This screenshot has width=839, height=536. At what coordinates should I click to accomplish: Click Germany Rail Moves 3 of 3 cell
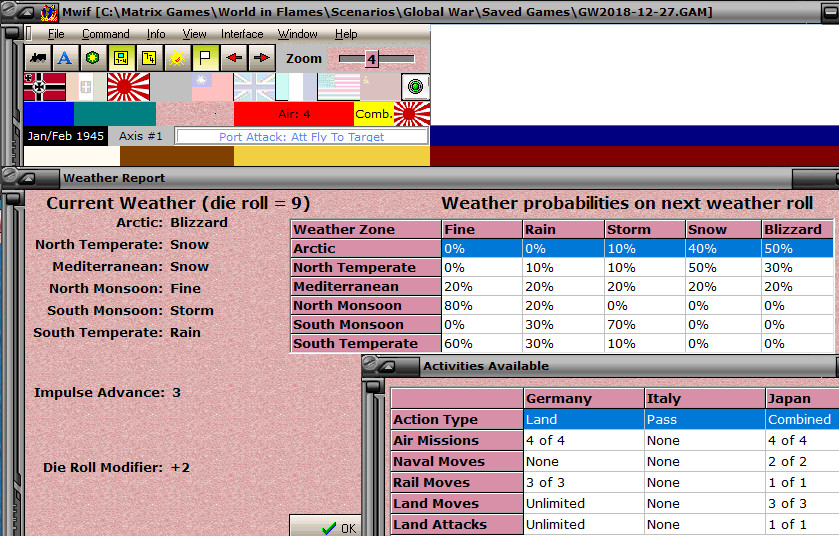click(x=584, y=483)
